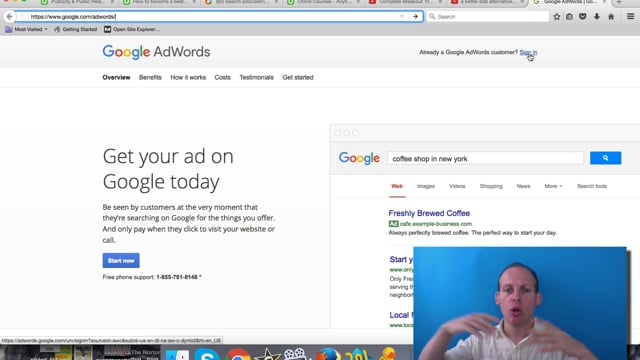Click the browser search field

click(x=487, y=17)
